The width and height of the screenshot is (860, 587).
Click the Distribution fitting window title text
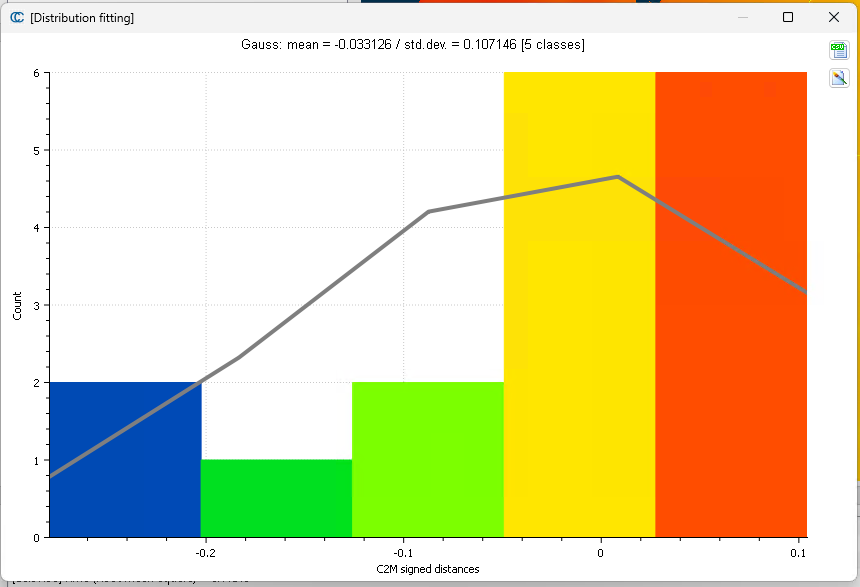[82, 18]
